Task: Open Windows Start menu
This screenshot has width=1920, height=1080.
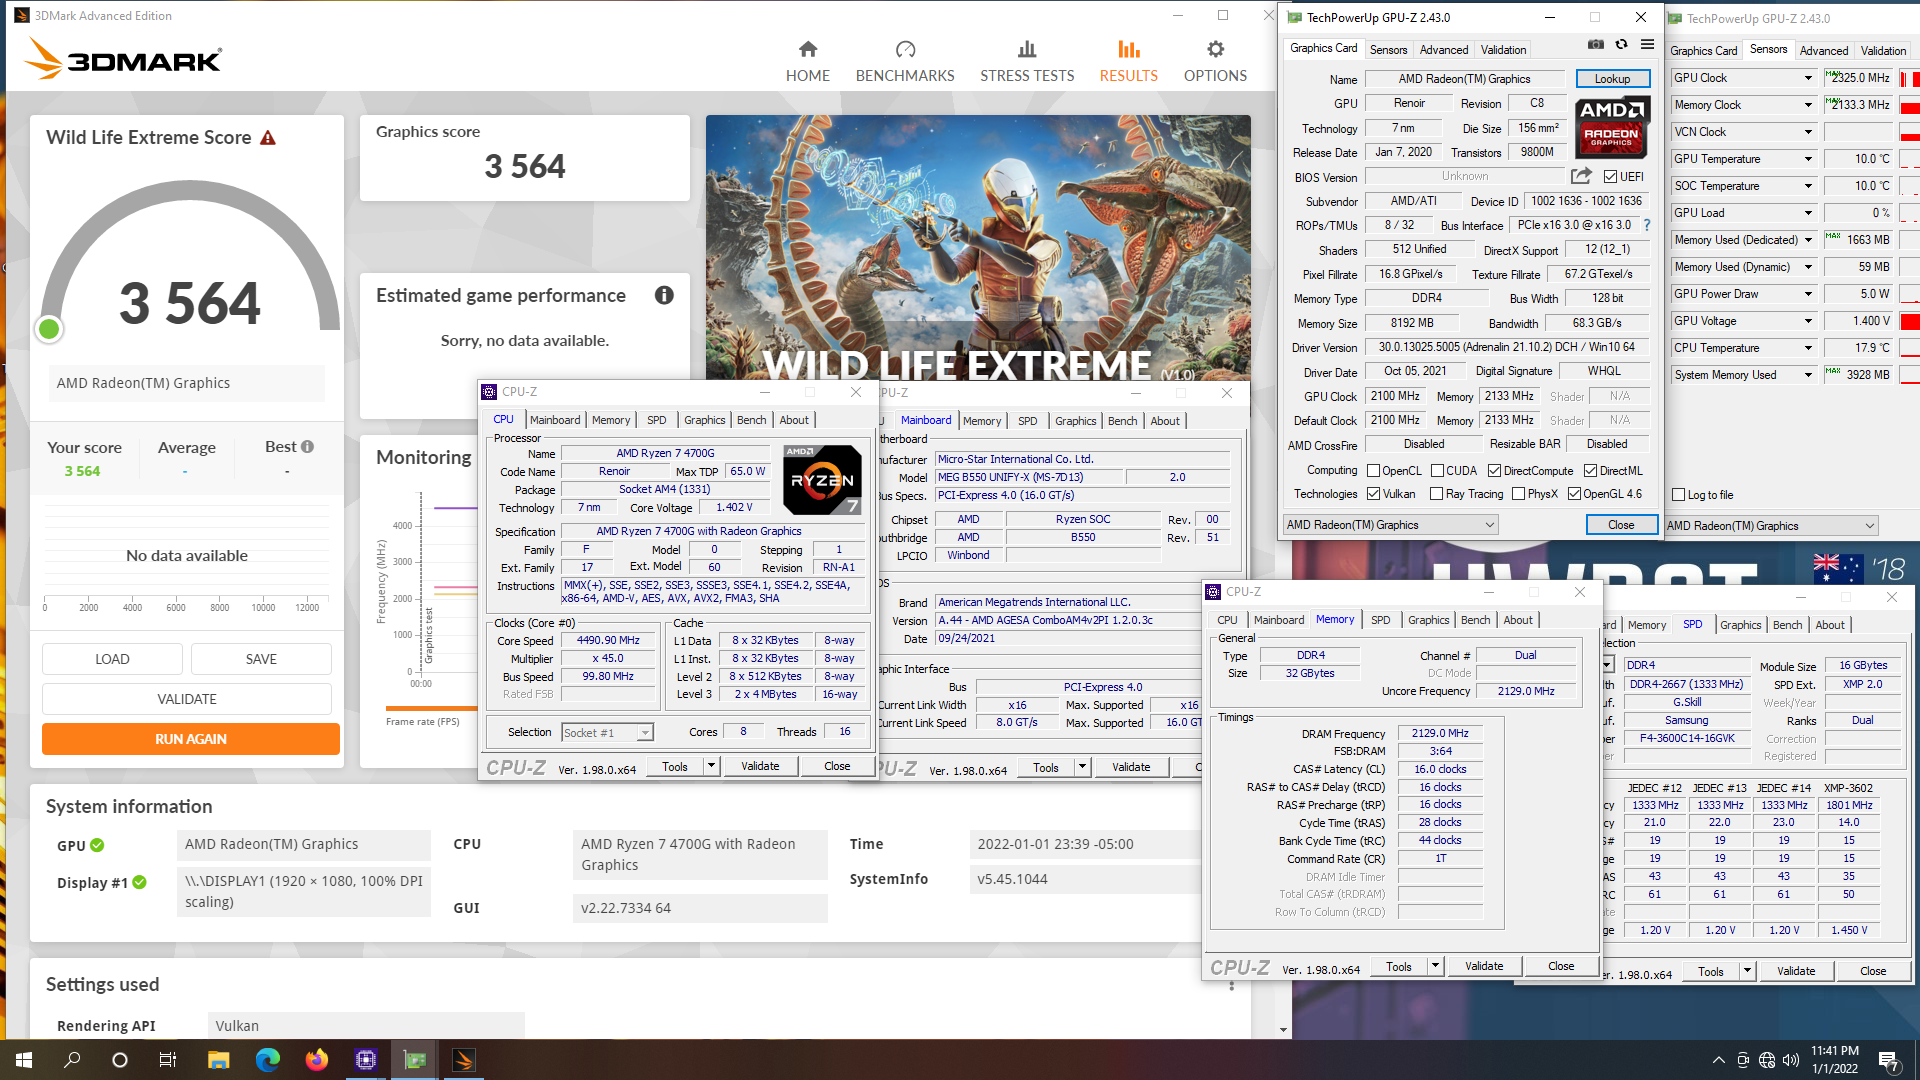Action: [24, 1060]
